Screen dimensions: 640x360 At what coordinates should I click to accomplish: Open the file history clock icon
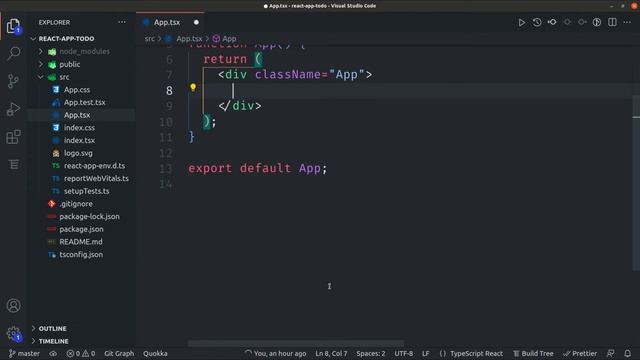(x=537, y=22)
